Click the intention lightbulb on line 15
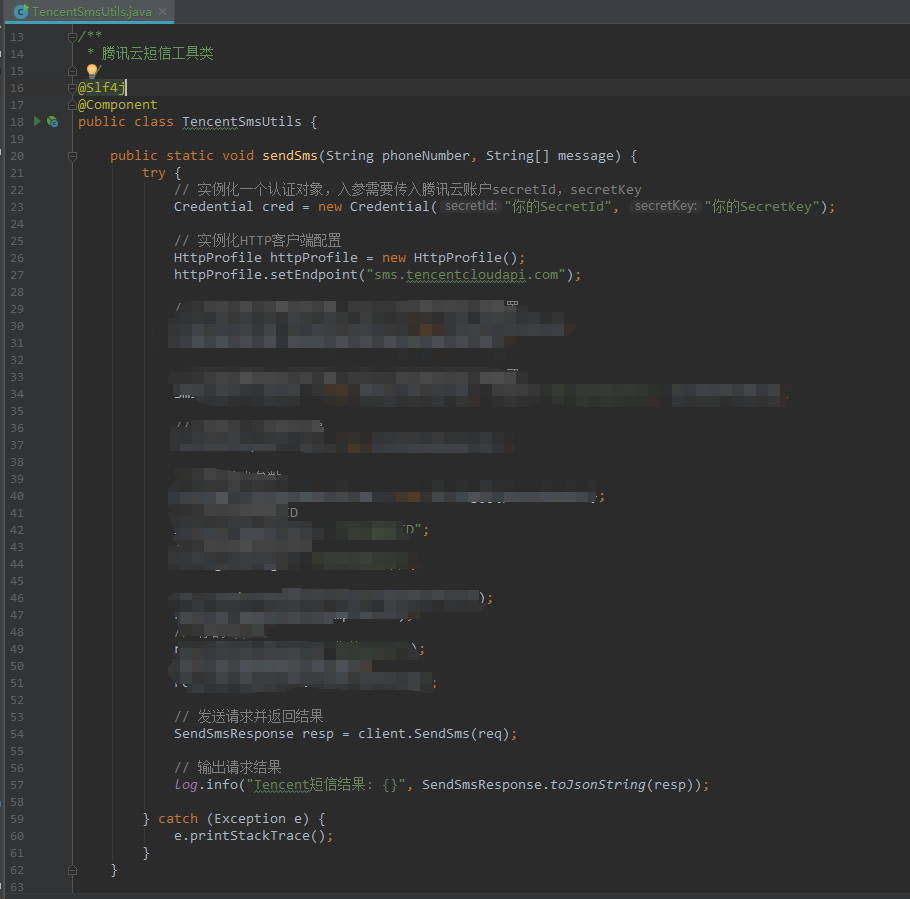Viewport: 910px width, 899px height. 91,71
